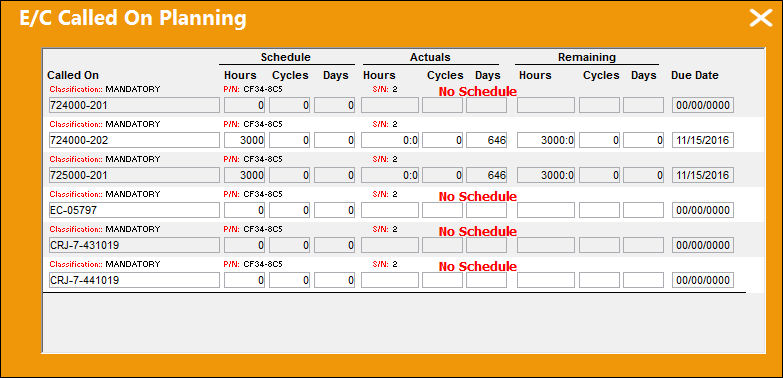The image size is (783, 378).
Task: Click the Called On column header
Action: click(73, 75)
